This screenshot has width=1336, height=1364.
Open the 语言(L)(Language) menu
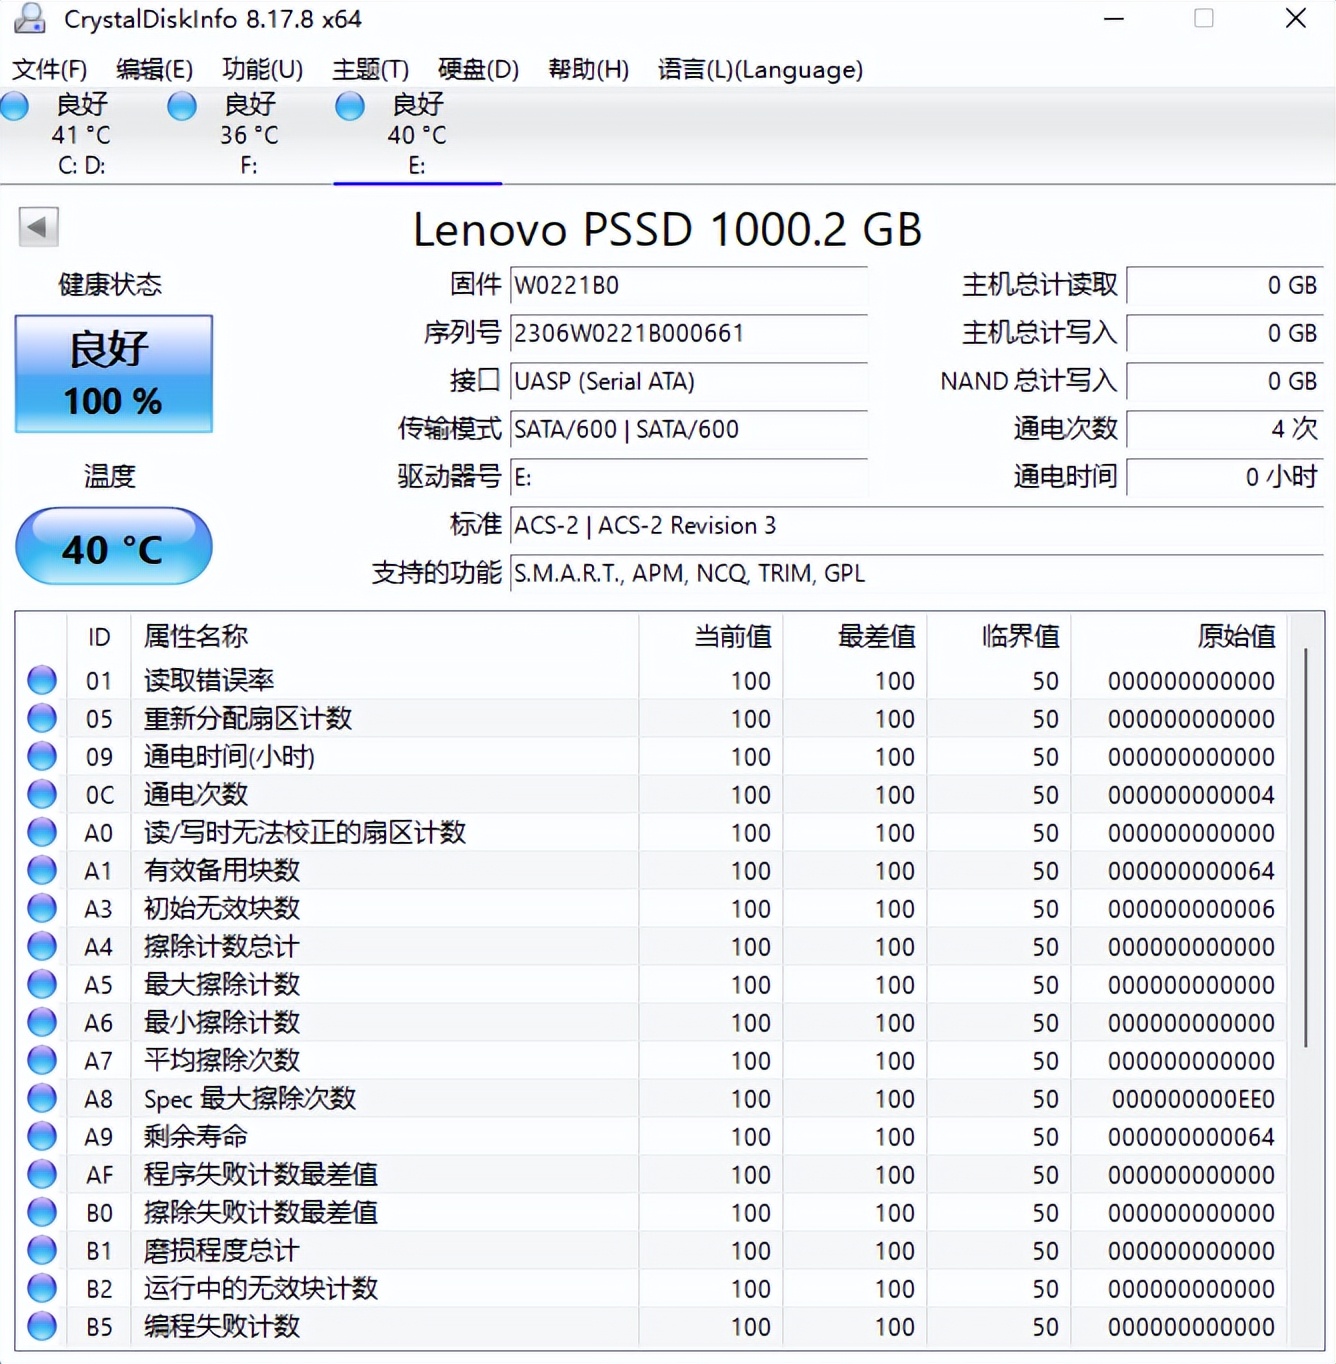pyautogui.click(x=760, y=69)
